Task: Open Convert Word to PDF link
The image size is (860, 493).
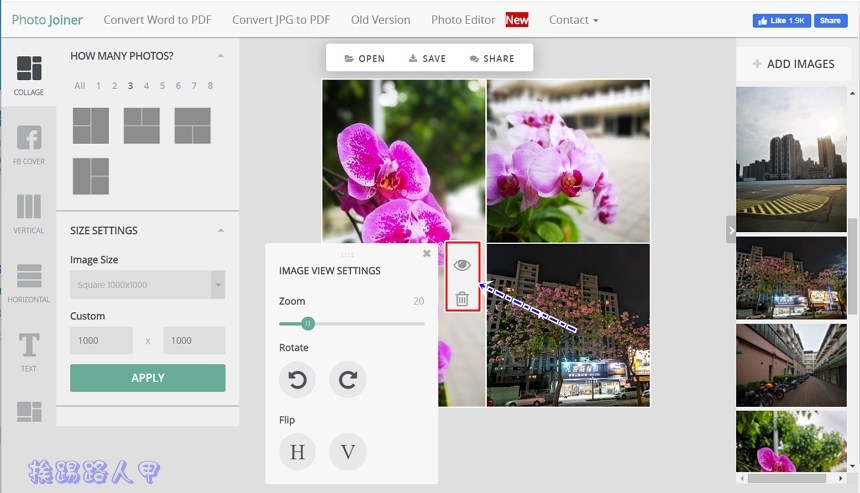Action: point(157,20)
